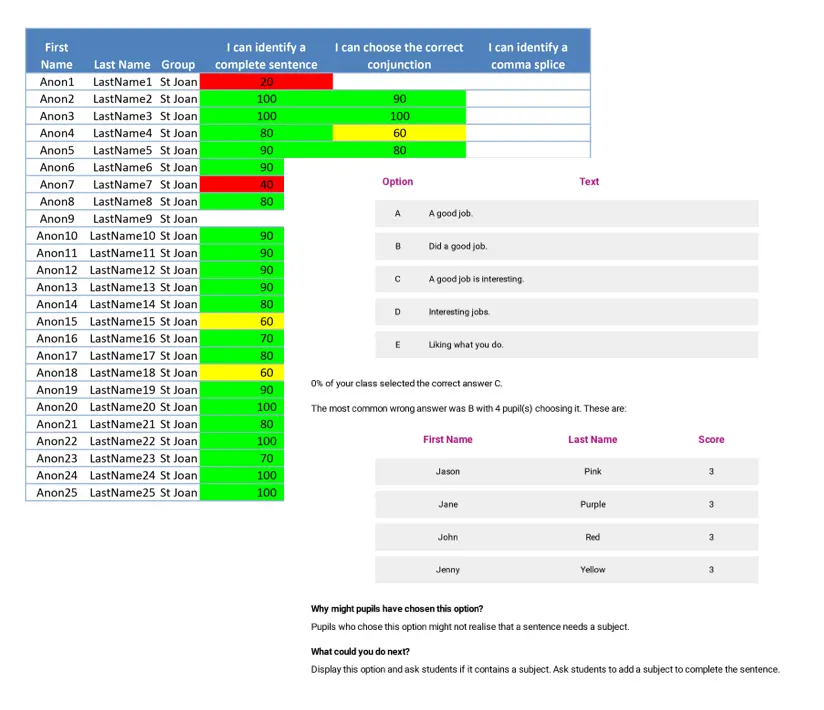The height and width of the screenshot is (710, 824).
Task: Select the yellow 60 cell in conjunction column
Action: tap(399, 133)
